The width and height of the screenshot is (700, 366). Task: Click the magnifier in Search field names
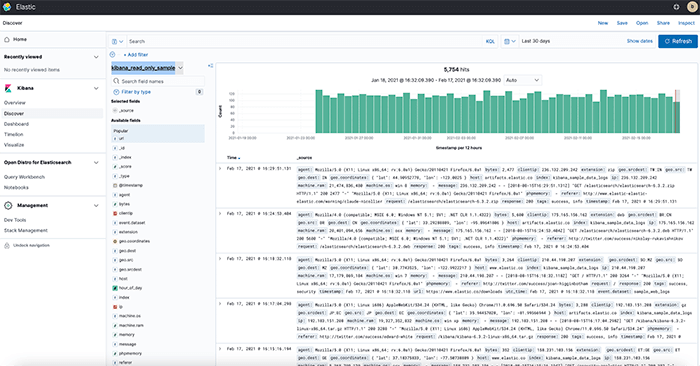click(117, 81)
